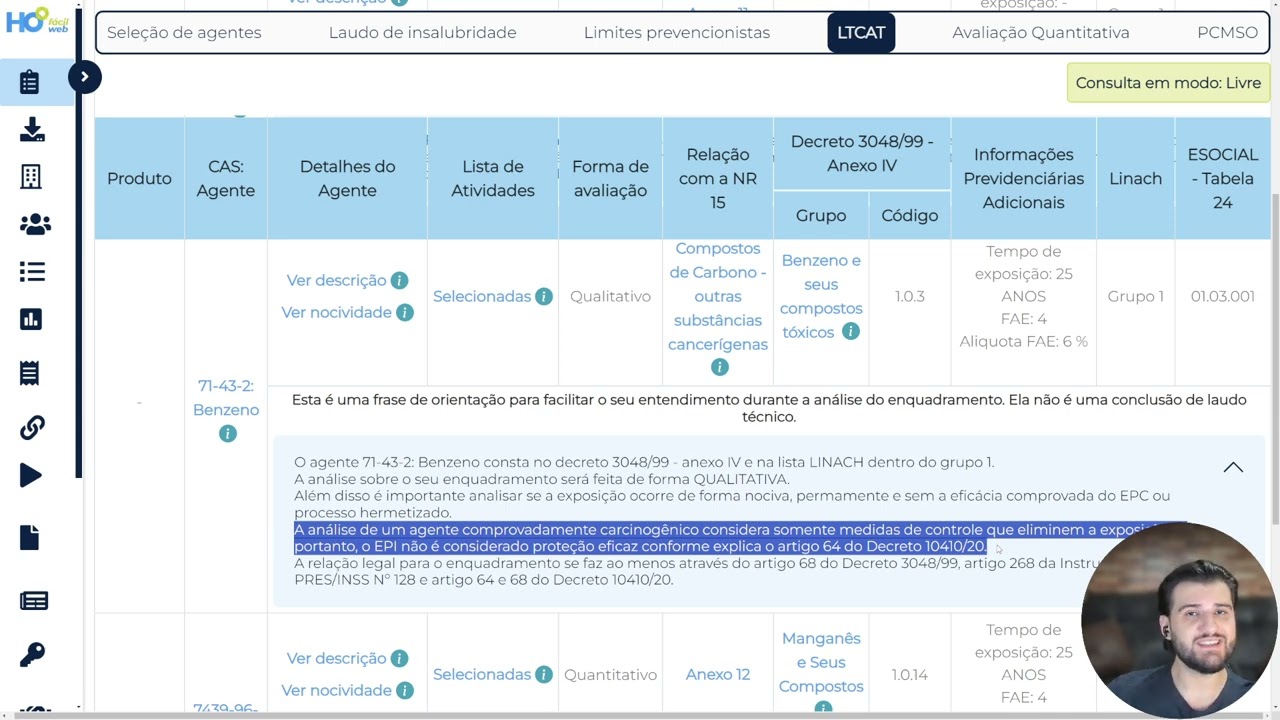
Task: Open the Anexo 12 link
Action: tap(718, 675)
